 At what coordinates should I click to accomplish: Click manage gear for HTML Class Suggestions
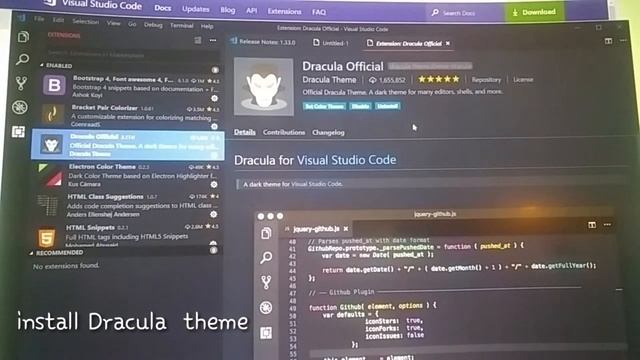click(x=213, y=214)
